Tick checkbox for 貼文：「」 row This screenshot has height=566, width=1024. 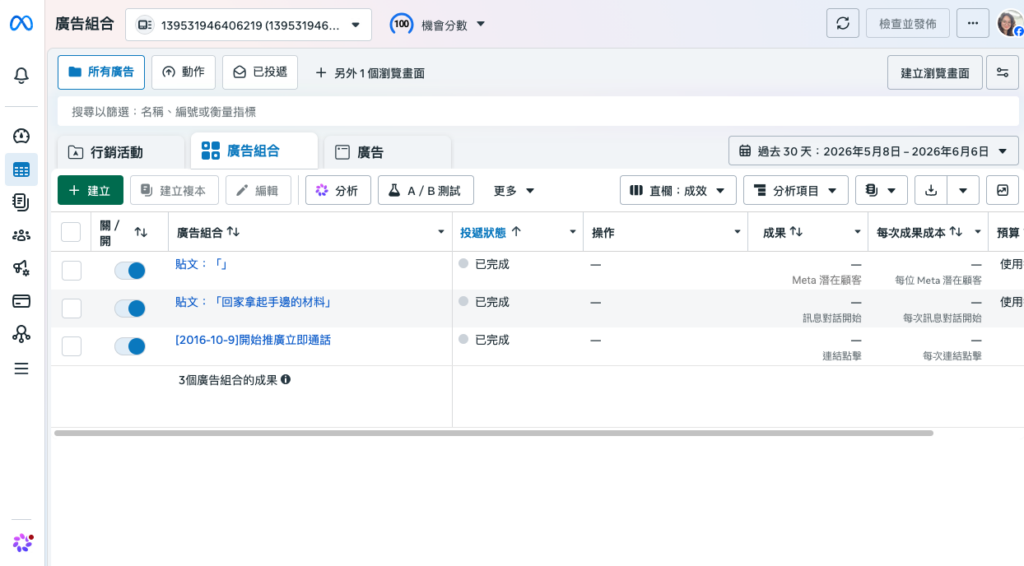point(71,270)
